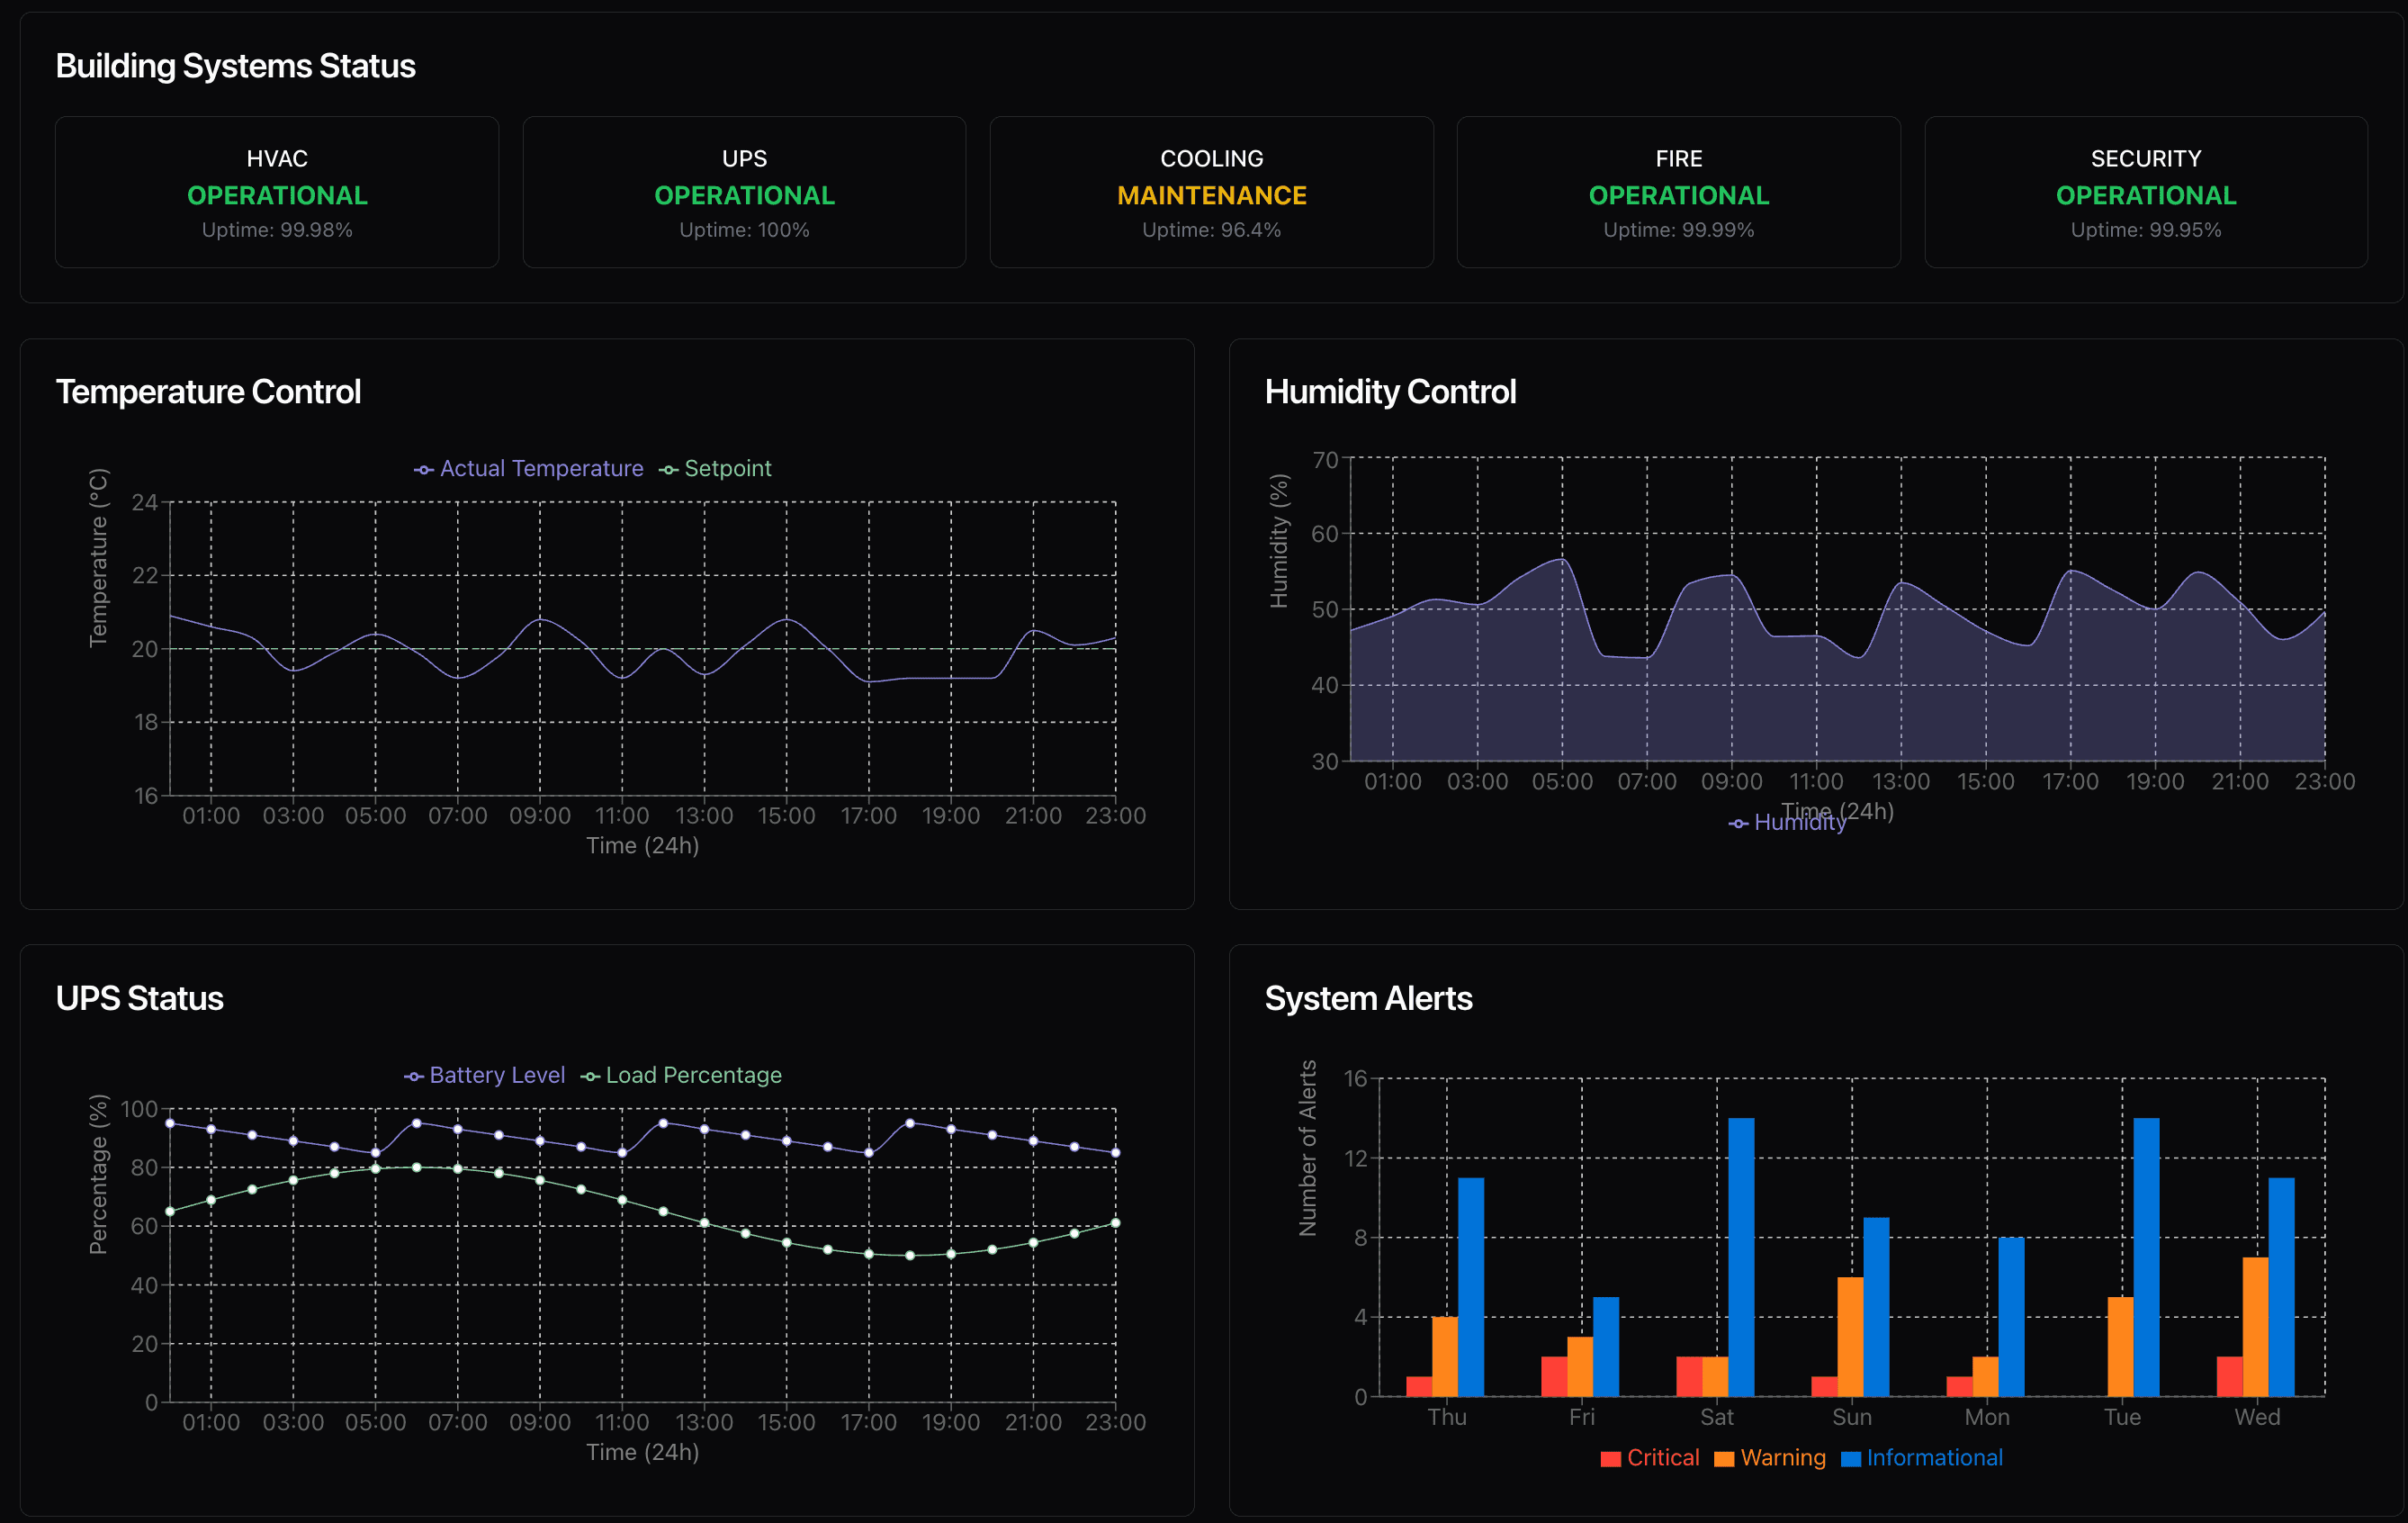The image size is (2408, 1523).
Task: Open the COOLING maintenance status card
Action: click(1211, 192)
